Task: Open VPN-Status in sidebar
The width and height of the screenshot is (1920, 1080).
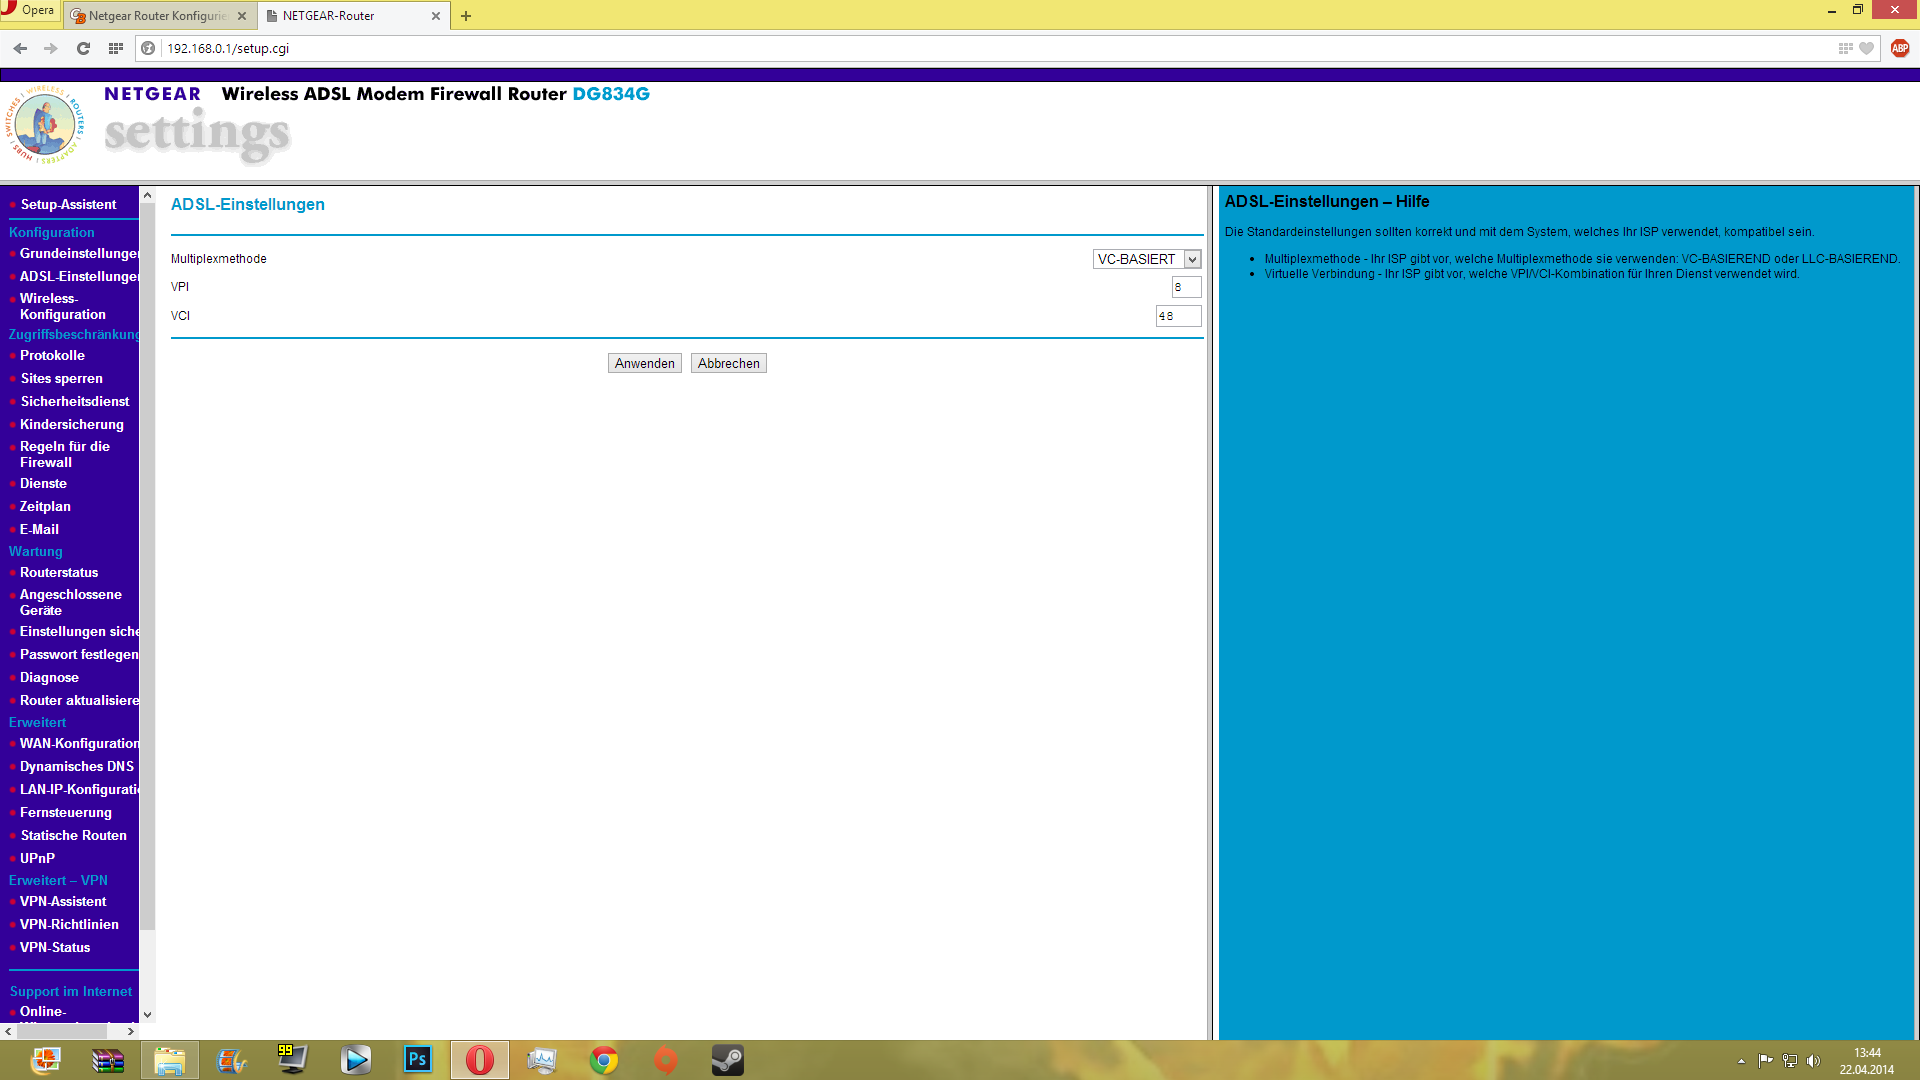Action: tap(55, 947)
